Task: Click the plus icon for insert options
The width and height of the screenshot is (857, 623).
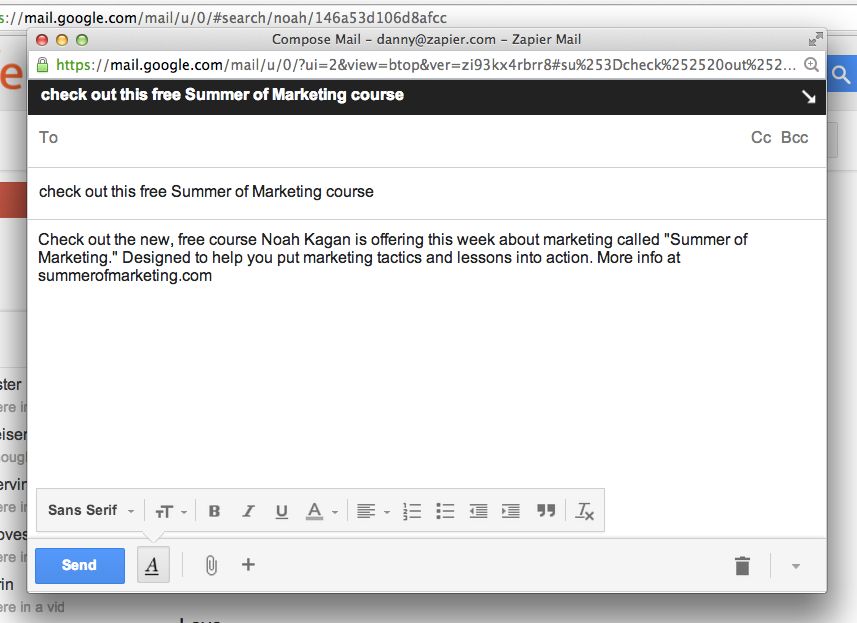Action: pos(248,565)
